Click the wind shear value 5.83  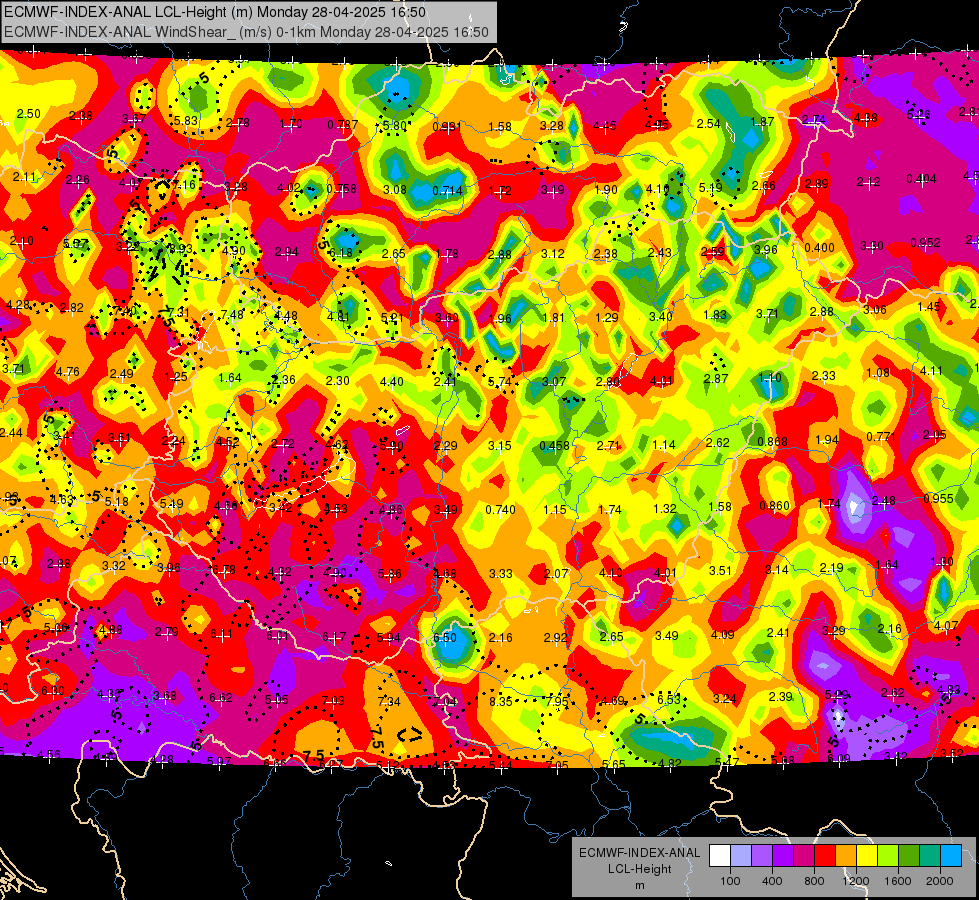tap(185, 121)
